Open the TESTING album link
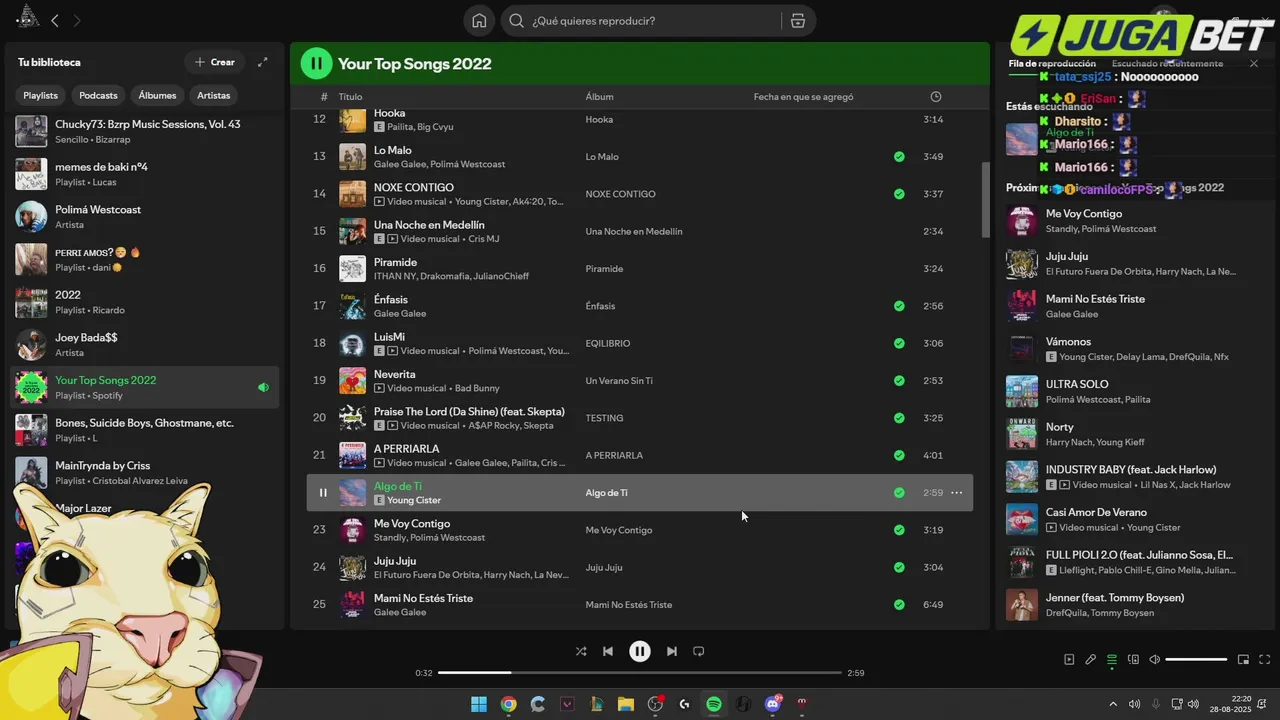 tap(604, 418)
